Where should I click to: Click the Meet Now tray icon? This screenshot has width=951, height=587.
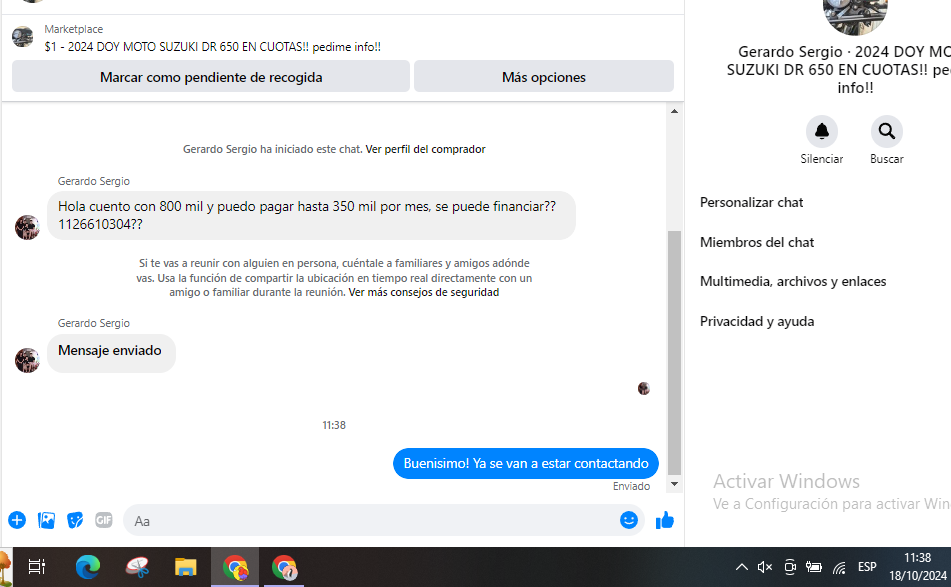(x=790, y=568)
